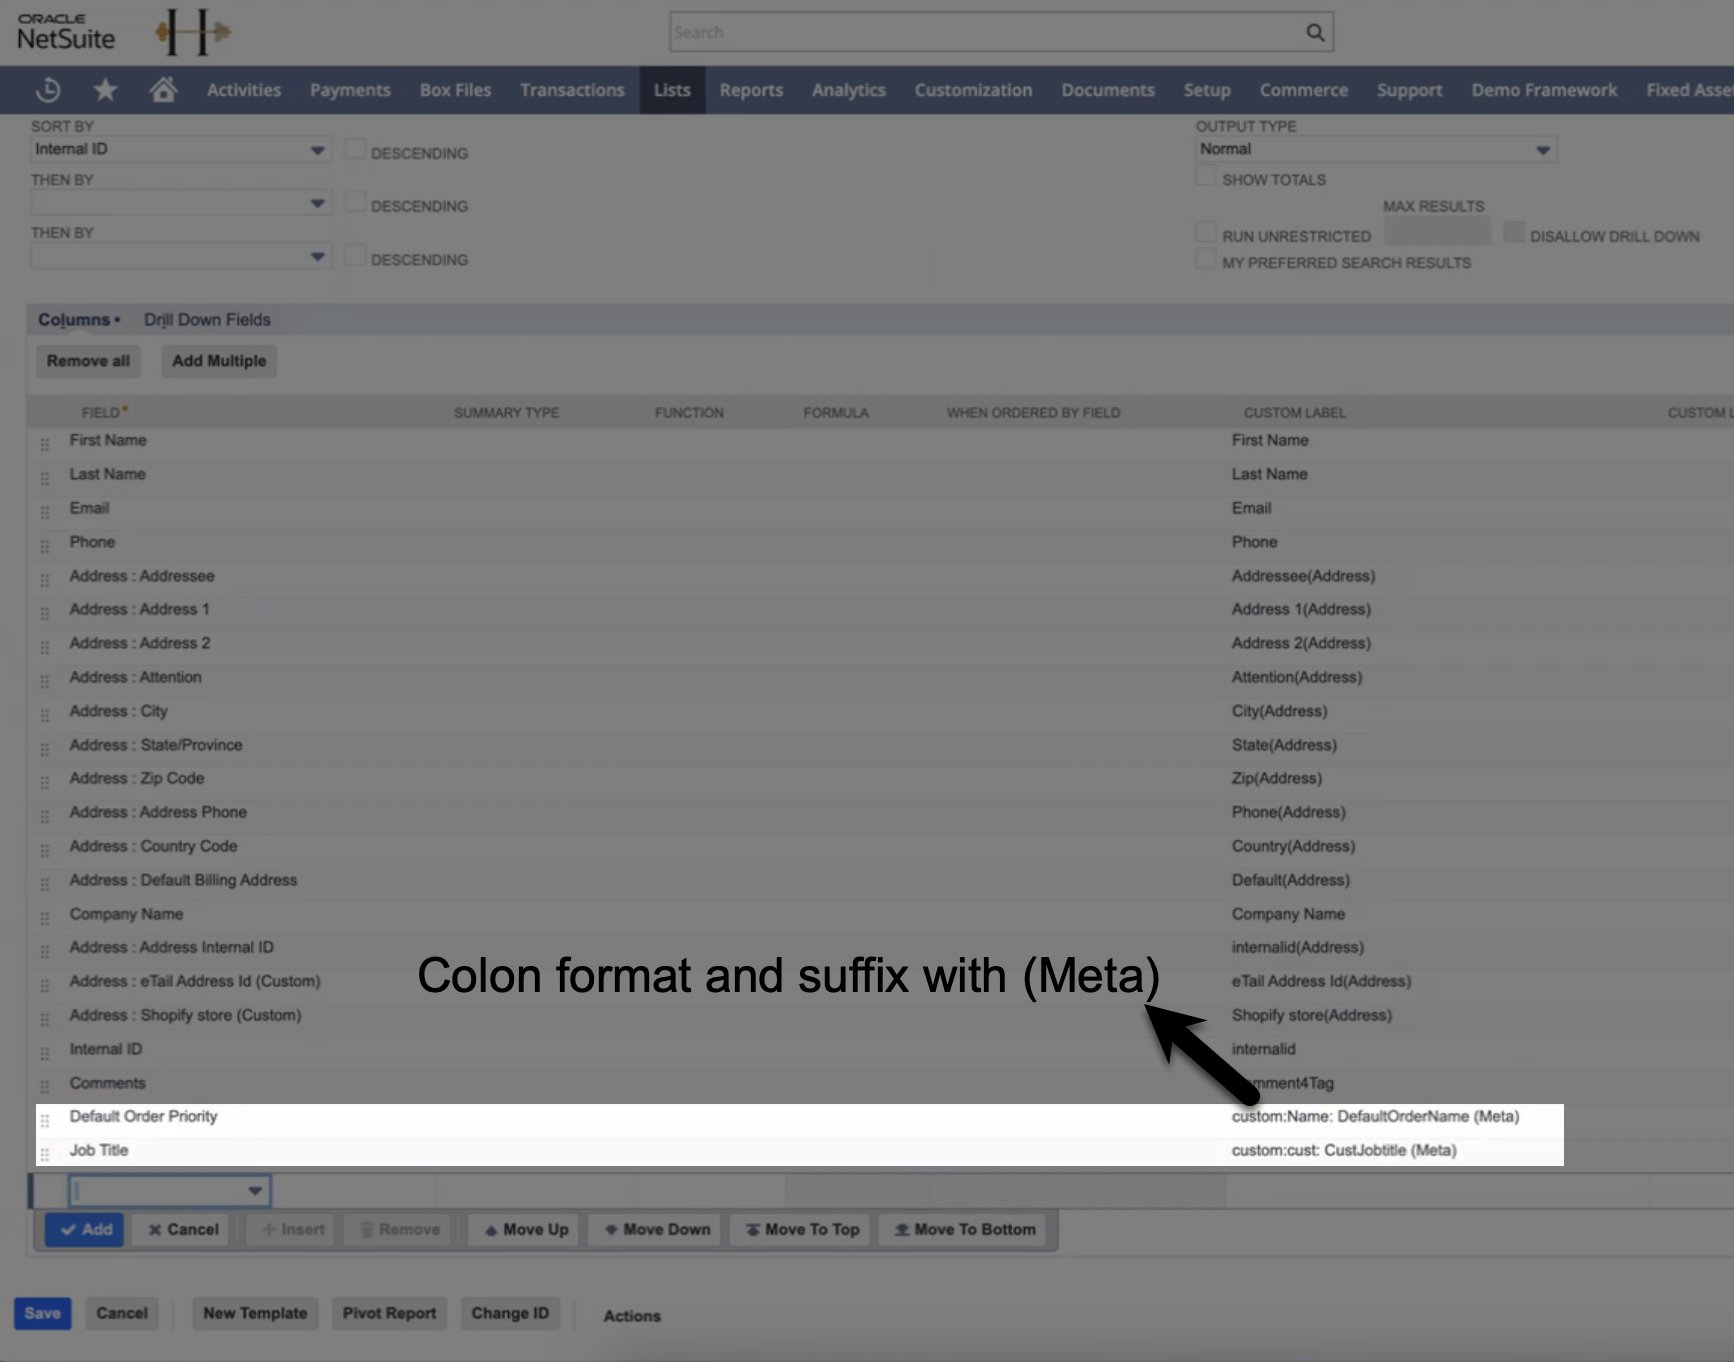This screenshot has width=1734, height=1362.
Task: Grab the drag handle of Internal ID row
Action: click(x=45, y=1053)
